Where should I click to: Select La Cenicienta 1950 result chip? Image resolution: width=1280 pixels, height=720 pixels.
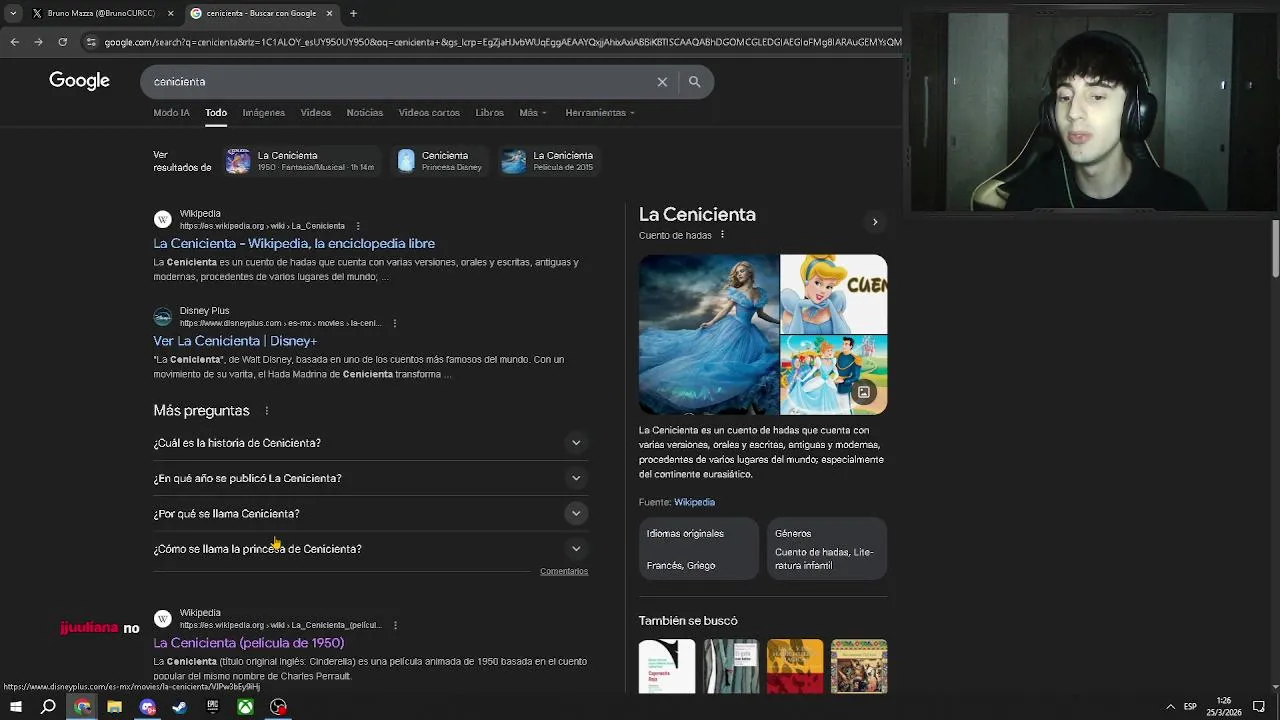[300, 161]
